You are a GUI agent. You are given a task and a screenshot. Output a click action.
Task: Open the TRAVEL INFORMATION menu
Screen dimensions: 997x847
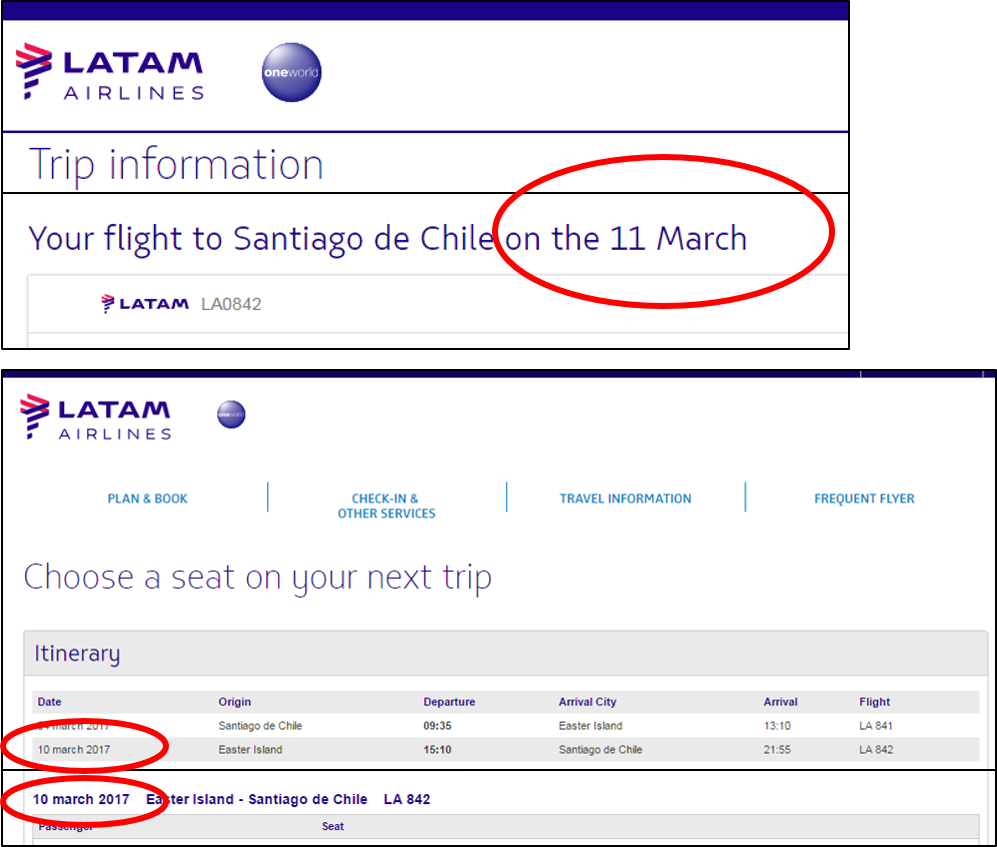(626, 499)
